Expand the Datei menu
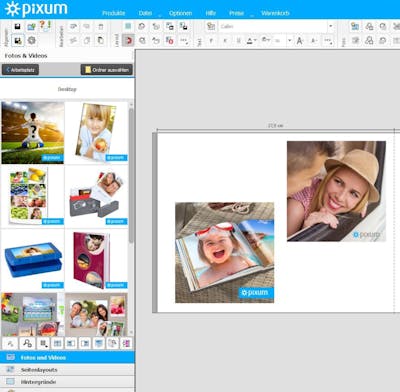The image size is (400, 392). 145,13
